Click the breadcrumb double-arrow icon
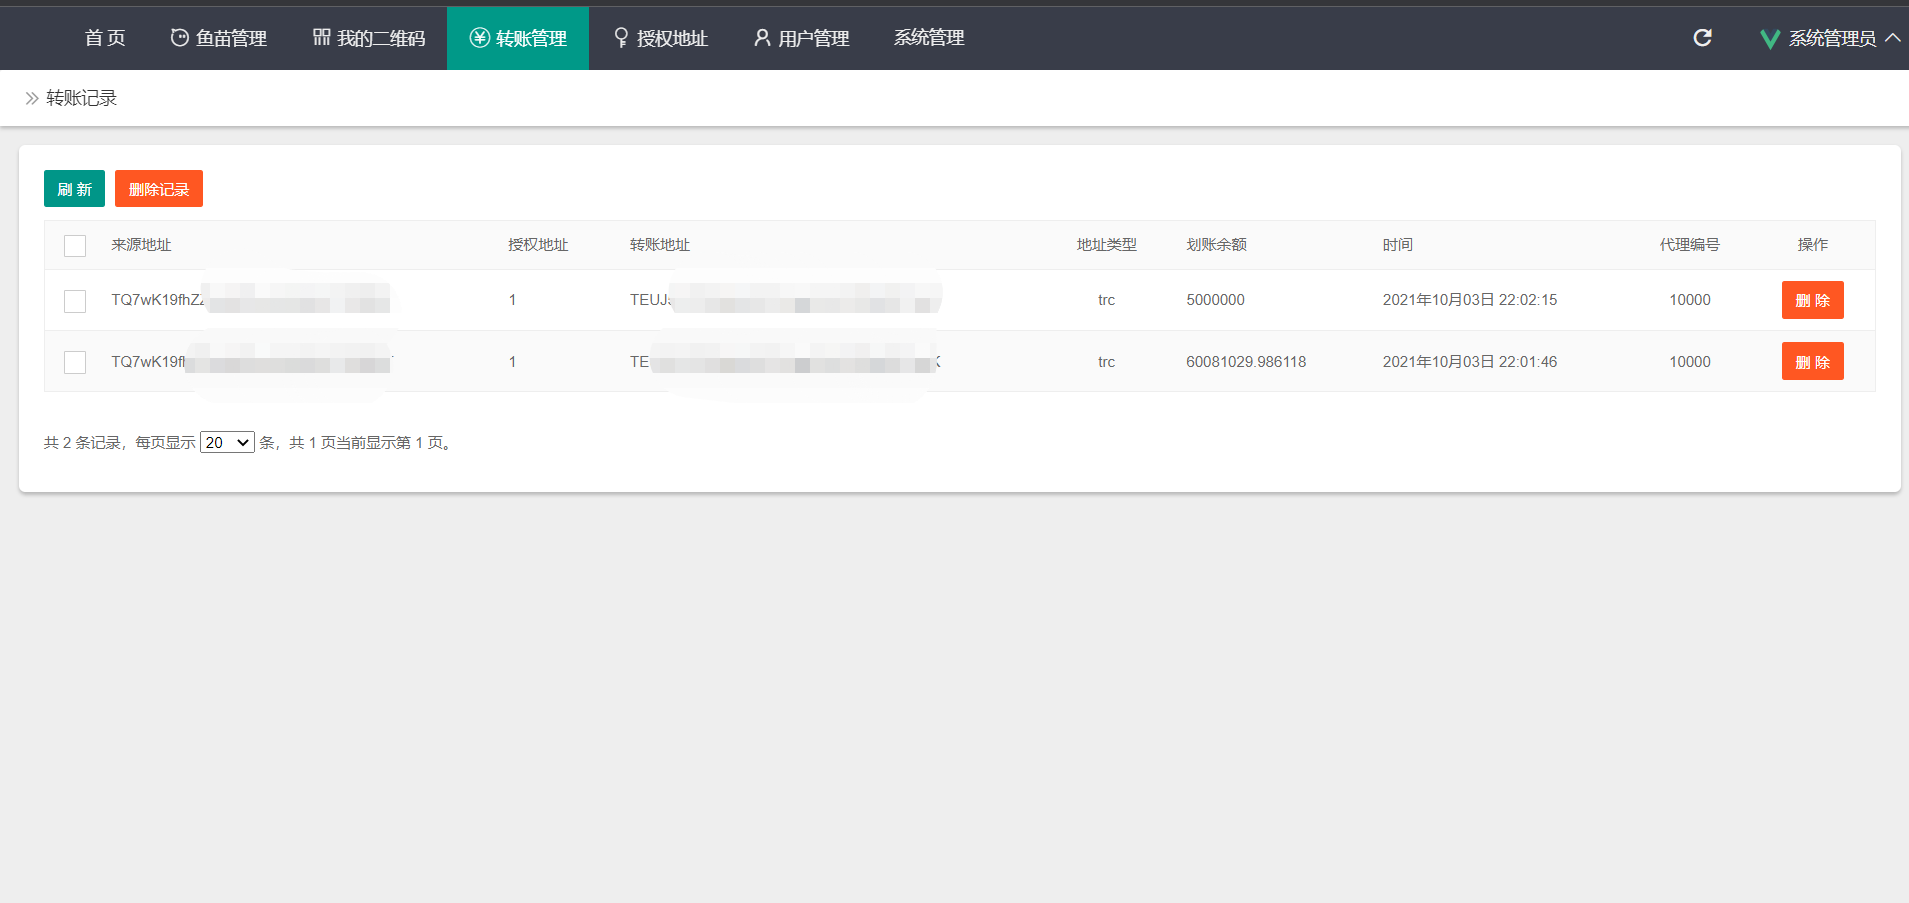Screen dimensions: 1909x903 pos(32,98)
